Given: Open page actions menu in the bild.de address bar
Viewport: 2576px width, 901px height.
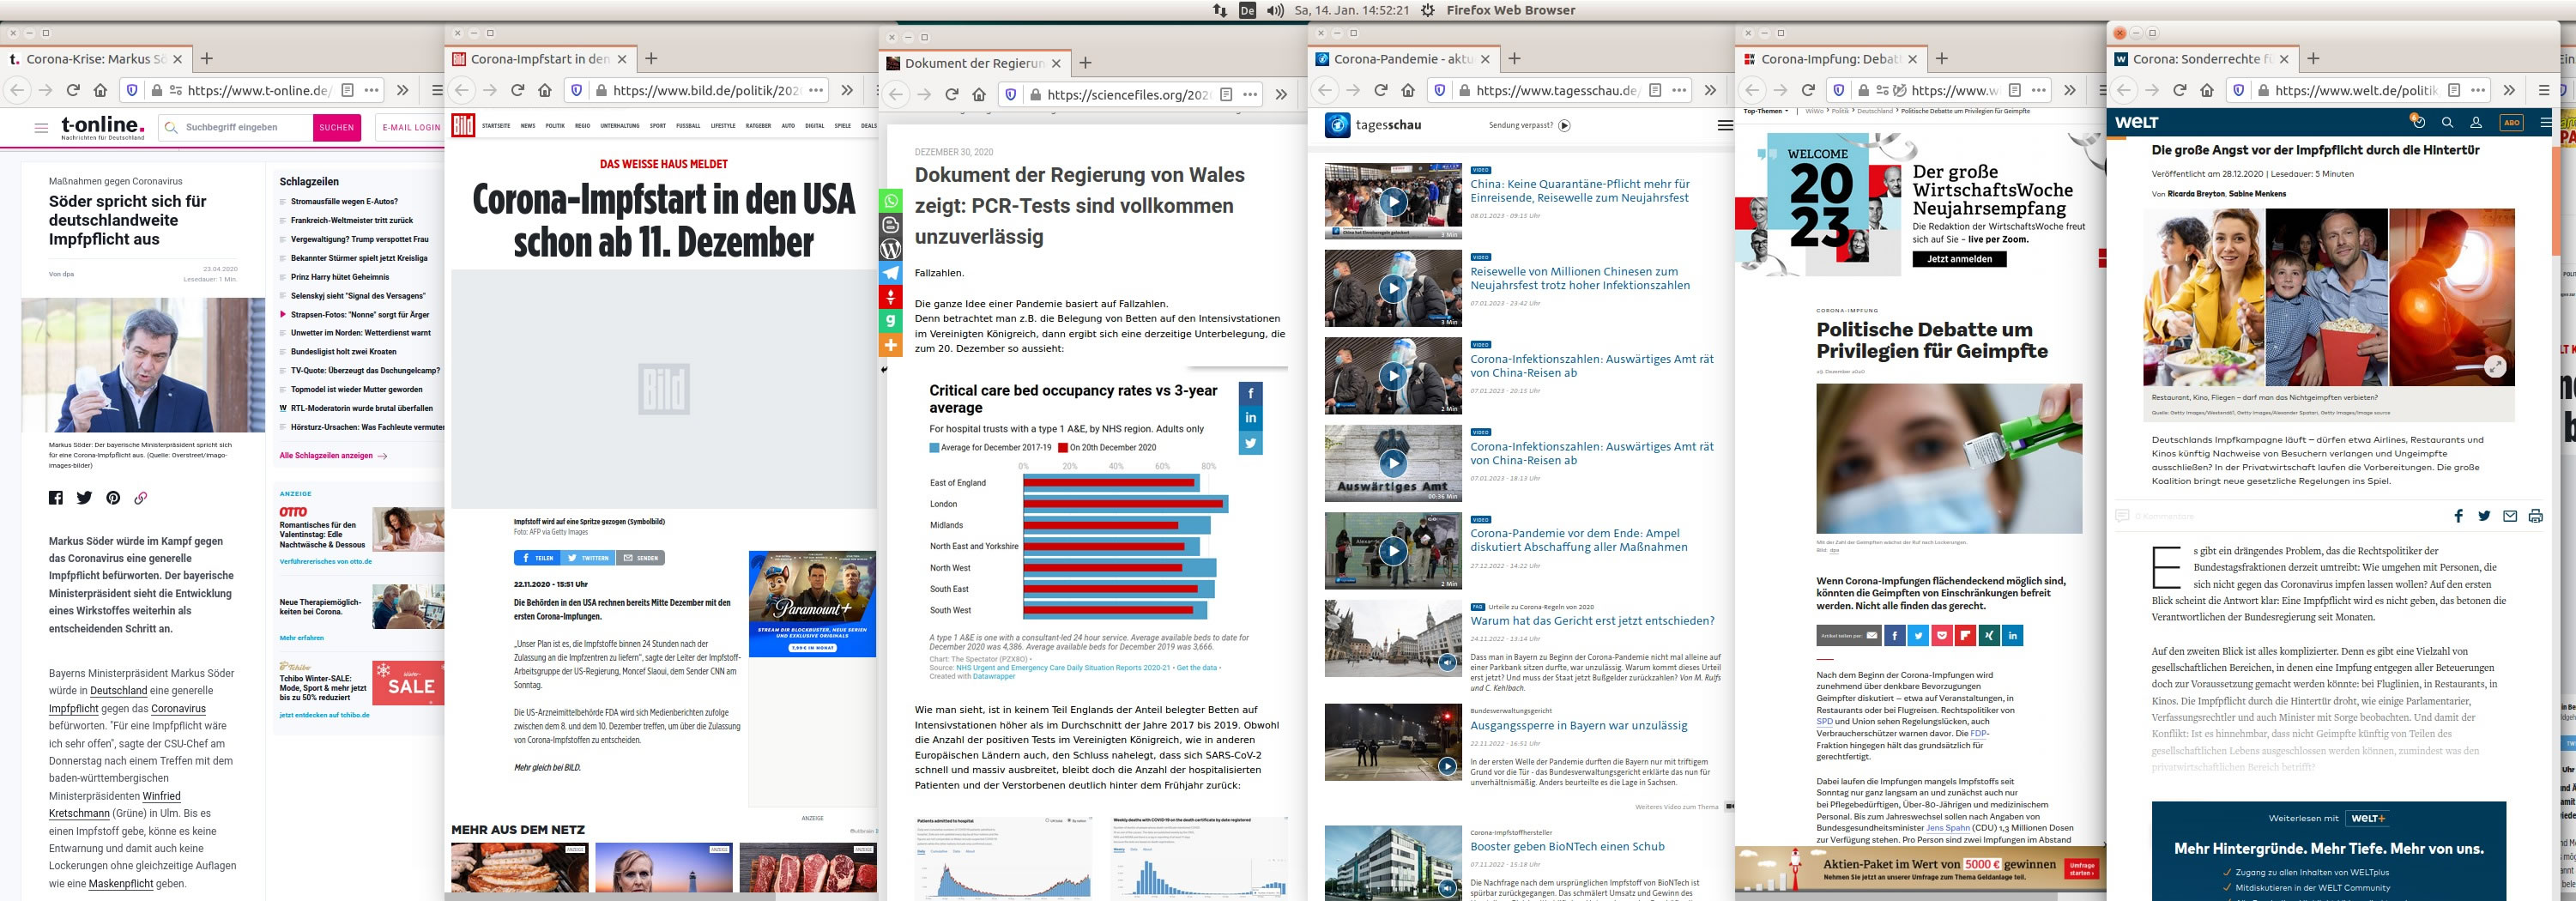Looking at the screenshot, I should [x=816, y=90].
